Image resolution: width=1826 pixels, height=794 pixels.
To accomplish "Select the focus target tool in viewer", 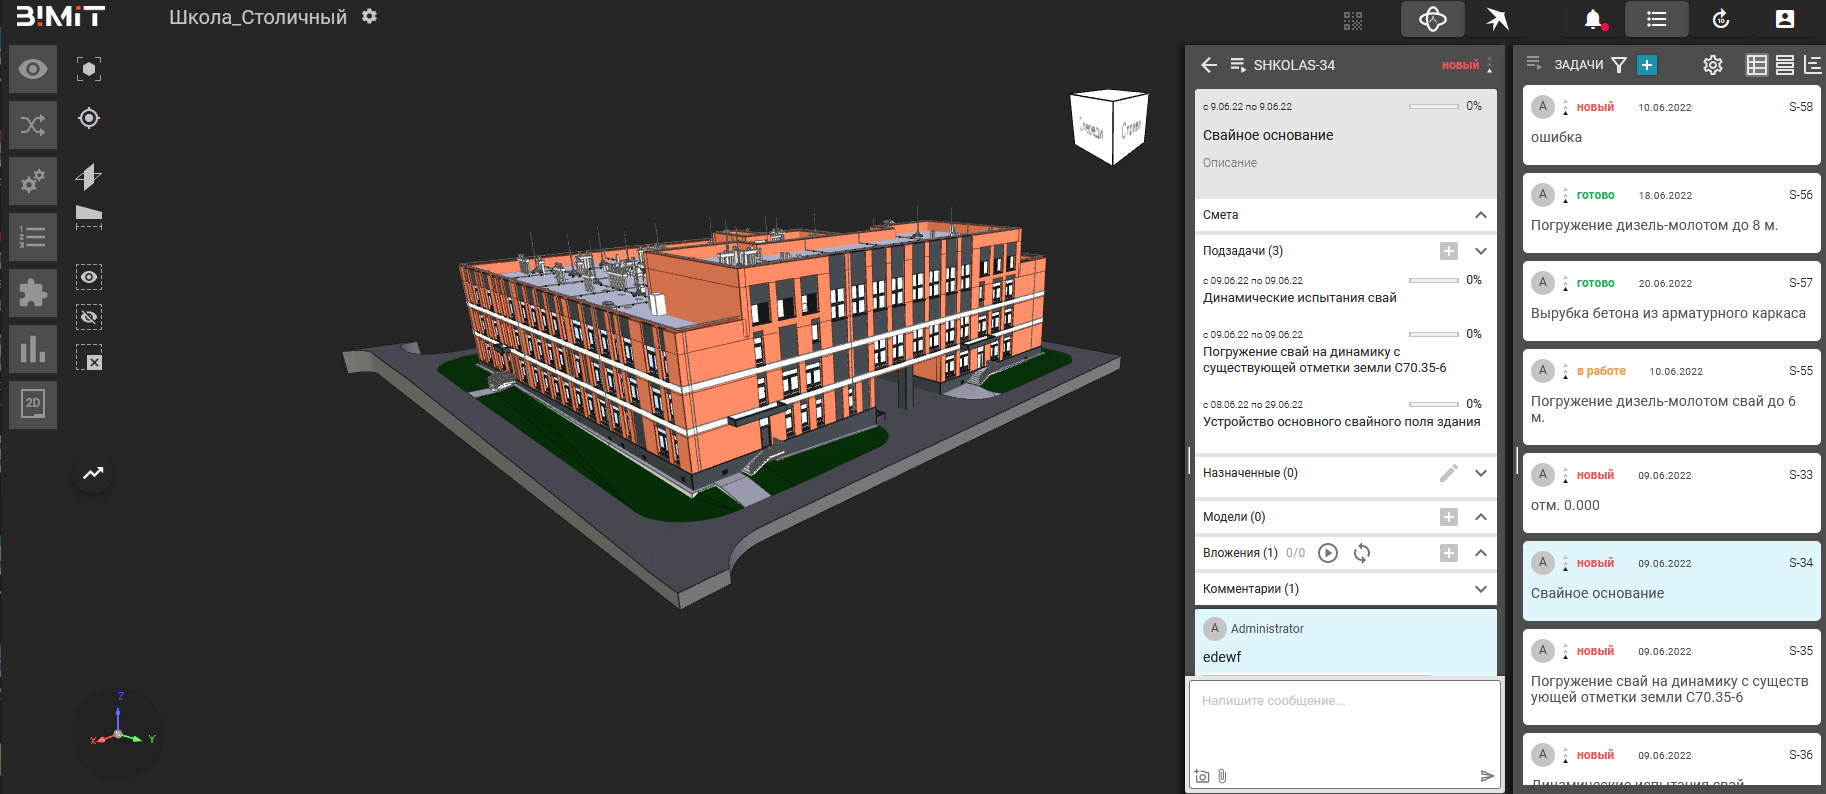I will pyautogui.click(x=89, y=118).
